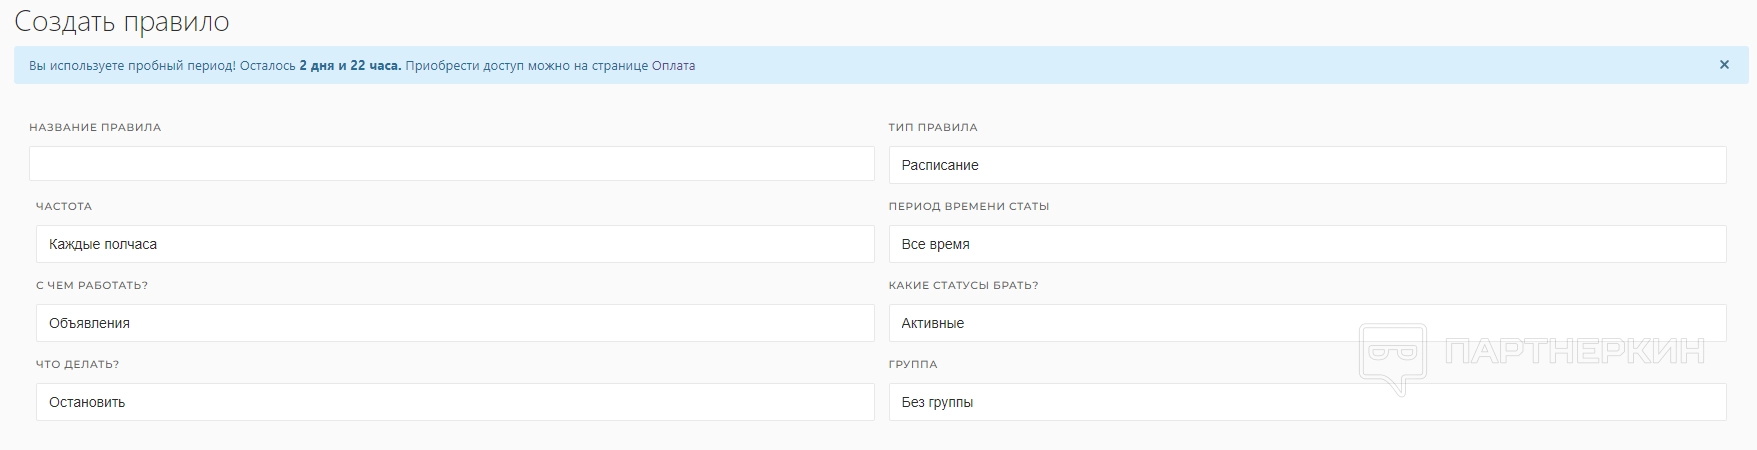
Task: Click the Название правила text input
Action: (x=451, y=164)
